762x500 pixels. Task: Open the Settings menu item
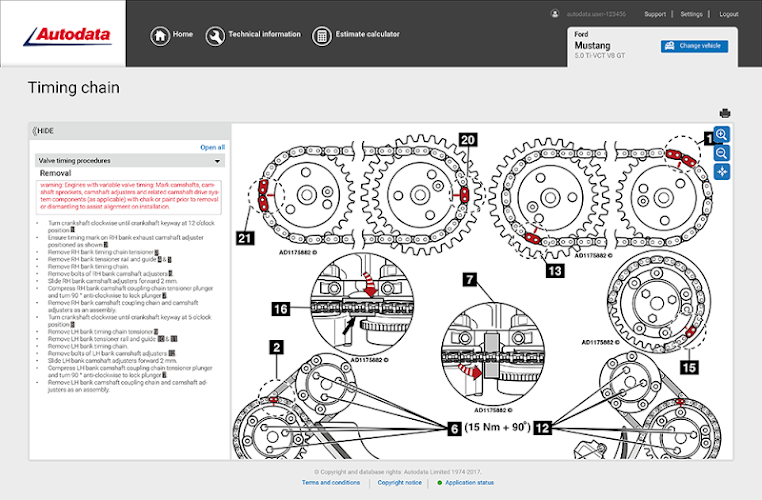coord(691,14)
